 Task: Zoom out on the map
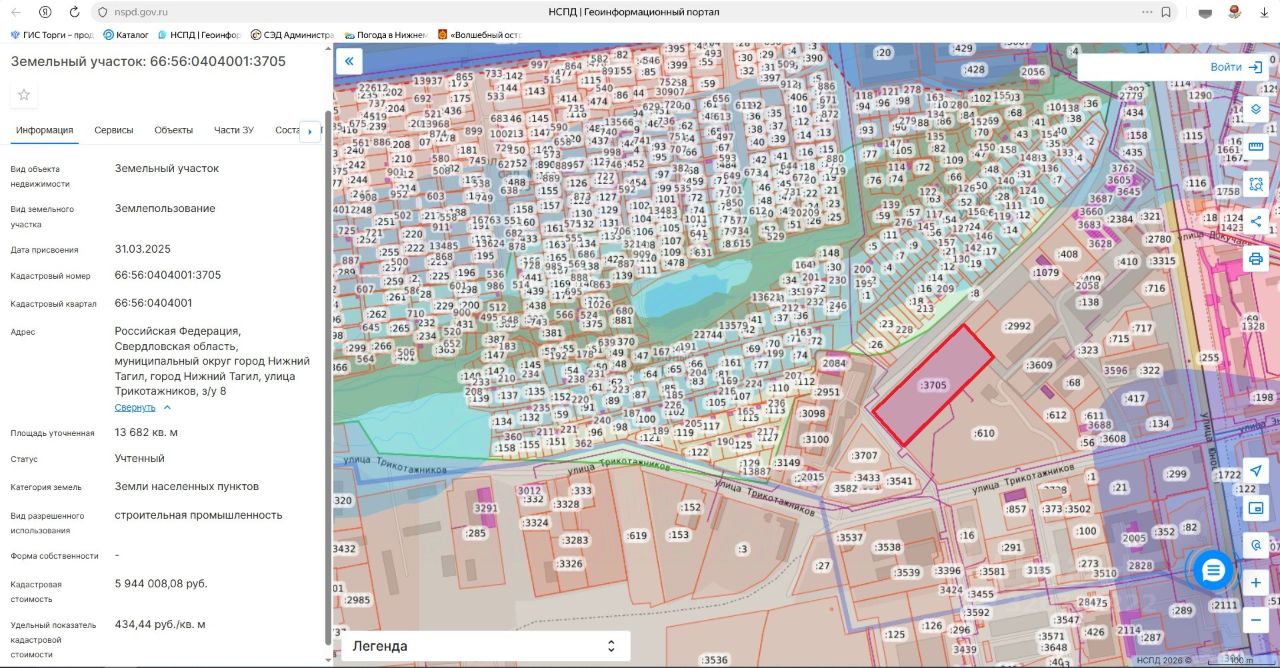pyautogui.click(x=1256, y=620)
